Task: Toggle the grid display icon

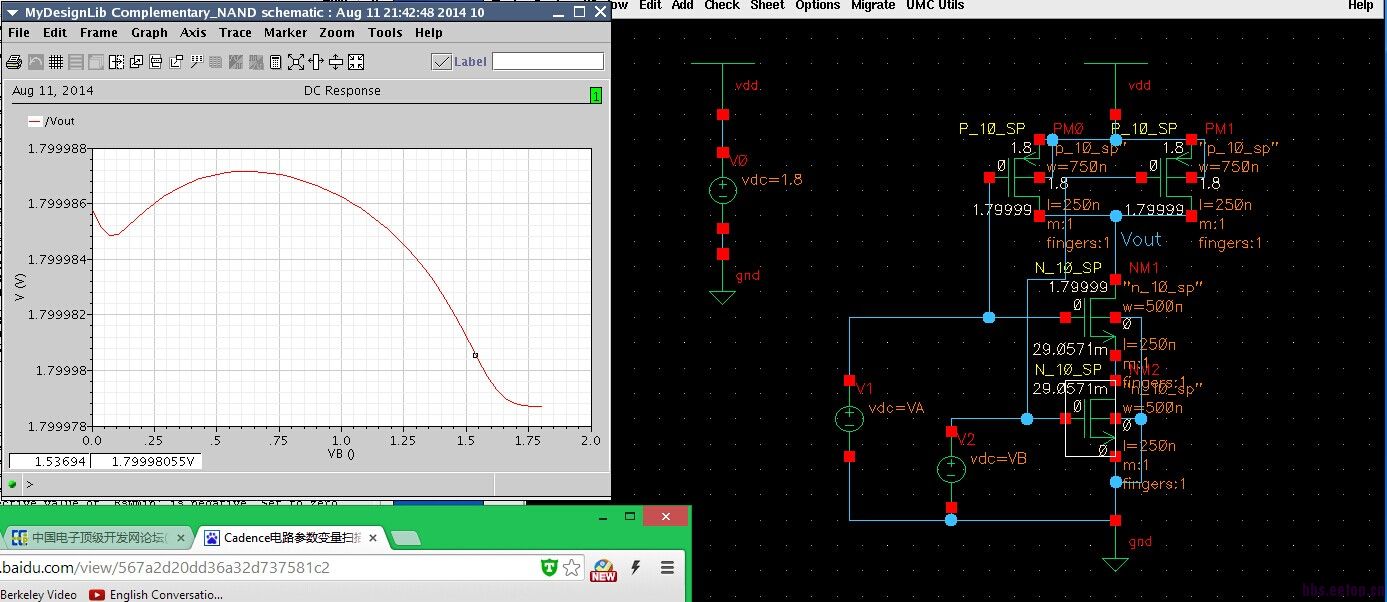Action: [x=56, y=62]
